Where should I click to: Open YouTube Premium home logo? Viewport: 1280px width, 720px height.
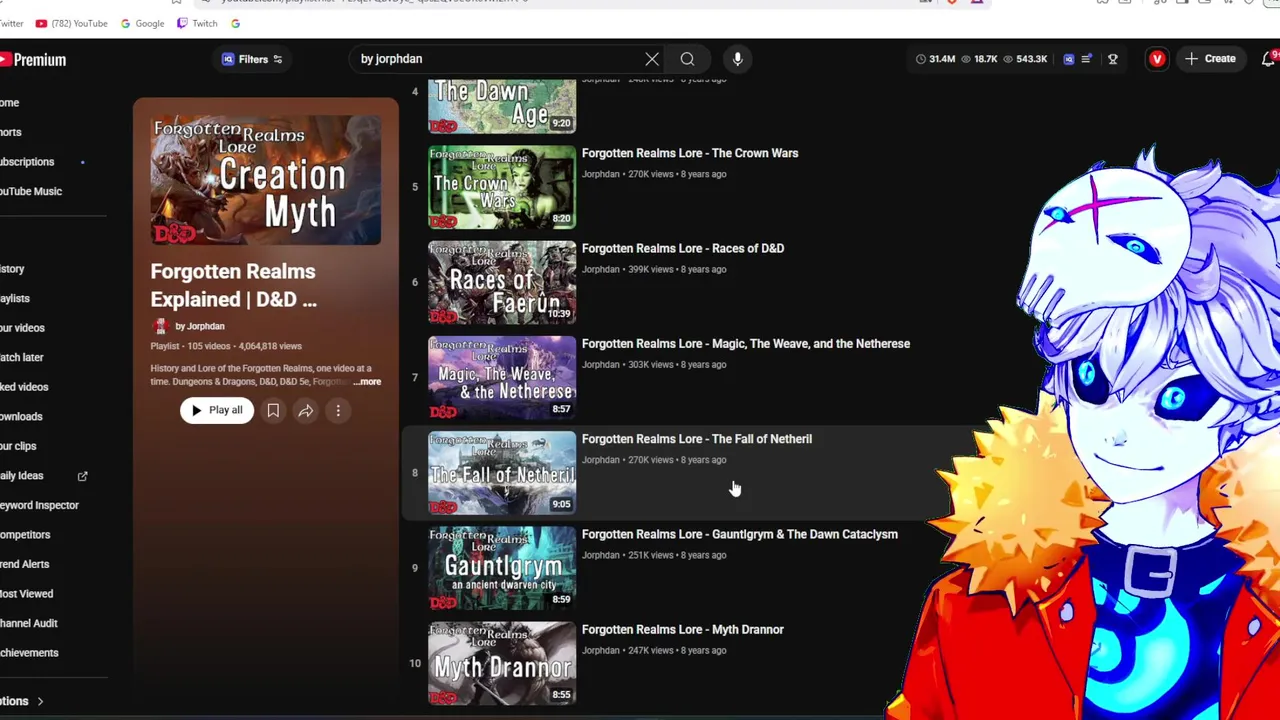point(33,60)
